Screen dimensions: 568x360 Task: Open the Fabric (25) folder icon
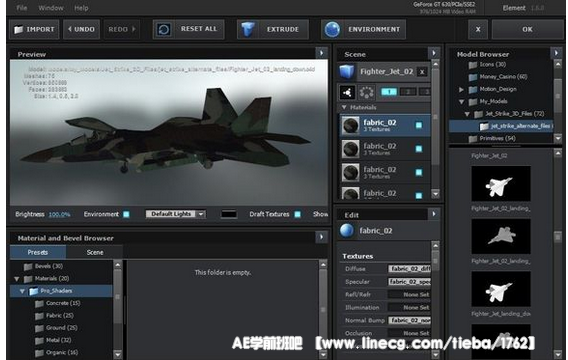pyautogui.click(x=39, y=316)
